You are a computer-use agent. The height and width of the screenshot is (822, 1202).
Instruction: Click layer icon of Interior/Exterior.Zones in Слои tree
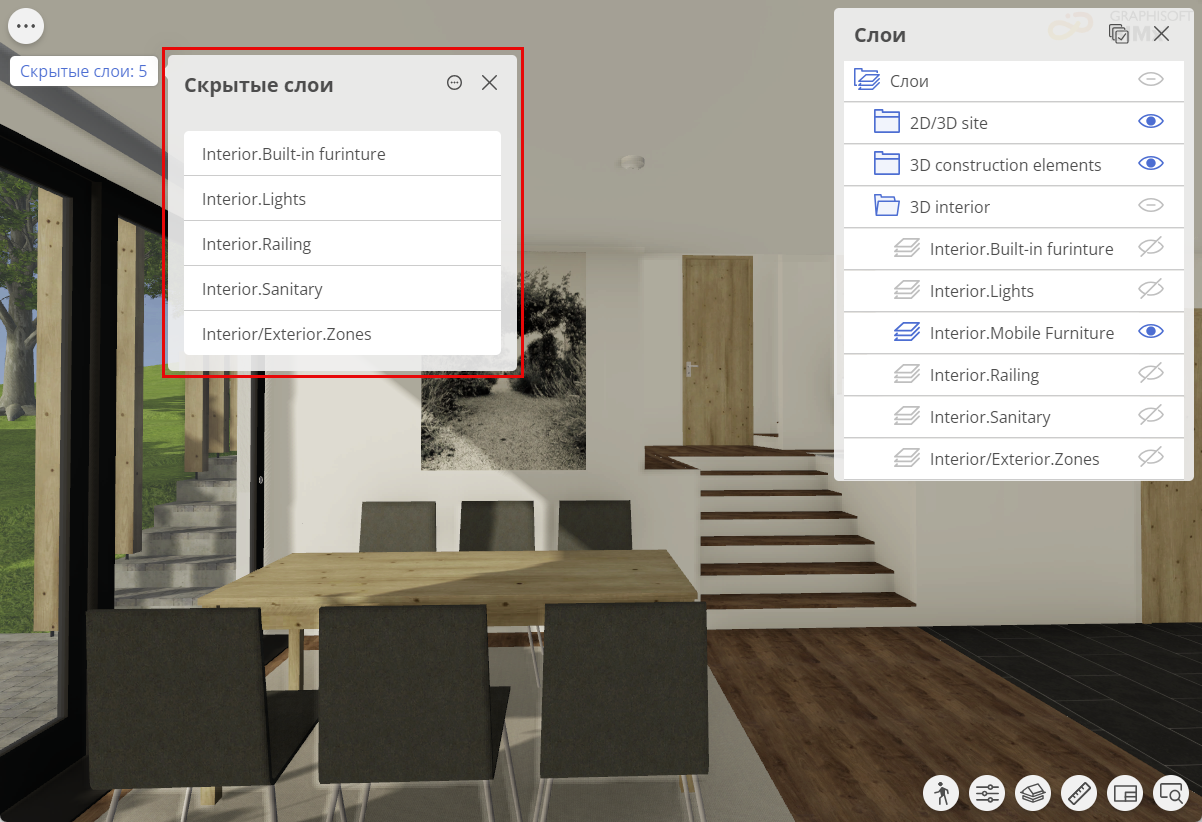pyautogui.click(x=907, y=458)
